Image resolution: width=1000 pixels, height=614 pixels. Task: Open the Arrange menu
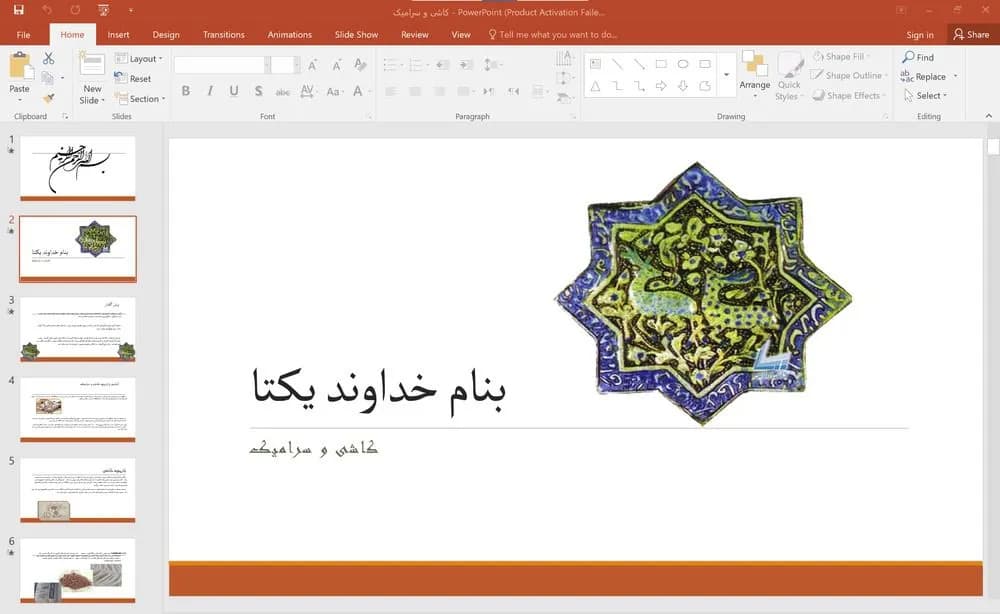pyautogui.click(x=754, y=75)
